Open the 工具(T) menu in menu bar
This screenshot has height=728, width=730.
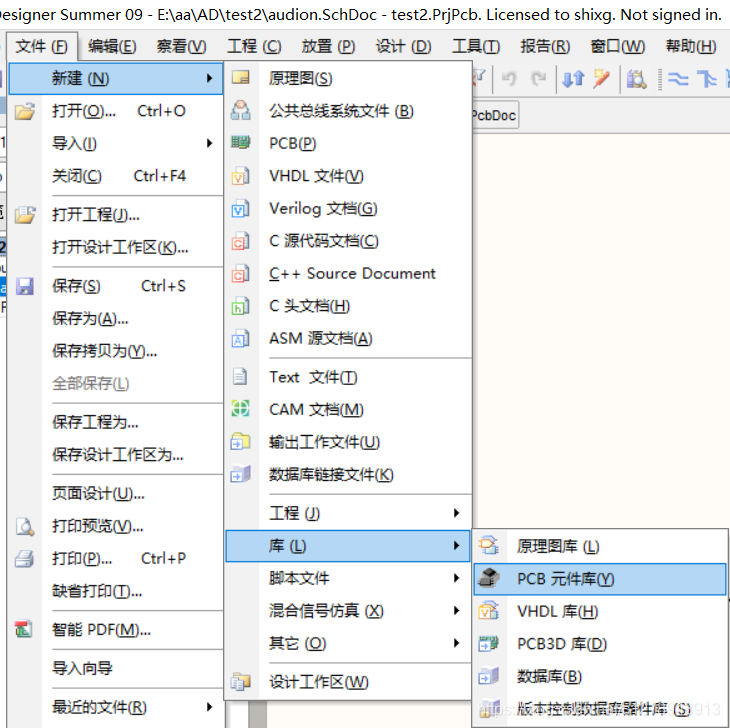click(475, 47)
